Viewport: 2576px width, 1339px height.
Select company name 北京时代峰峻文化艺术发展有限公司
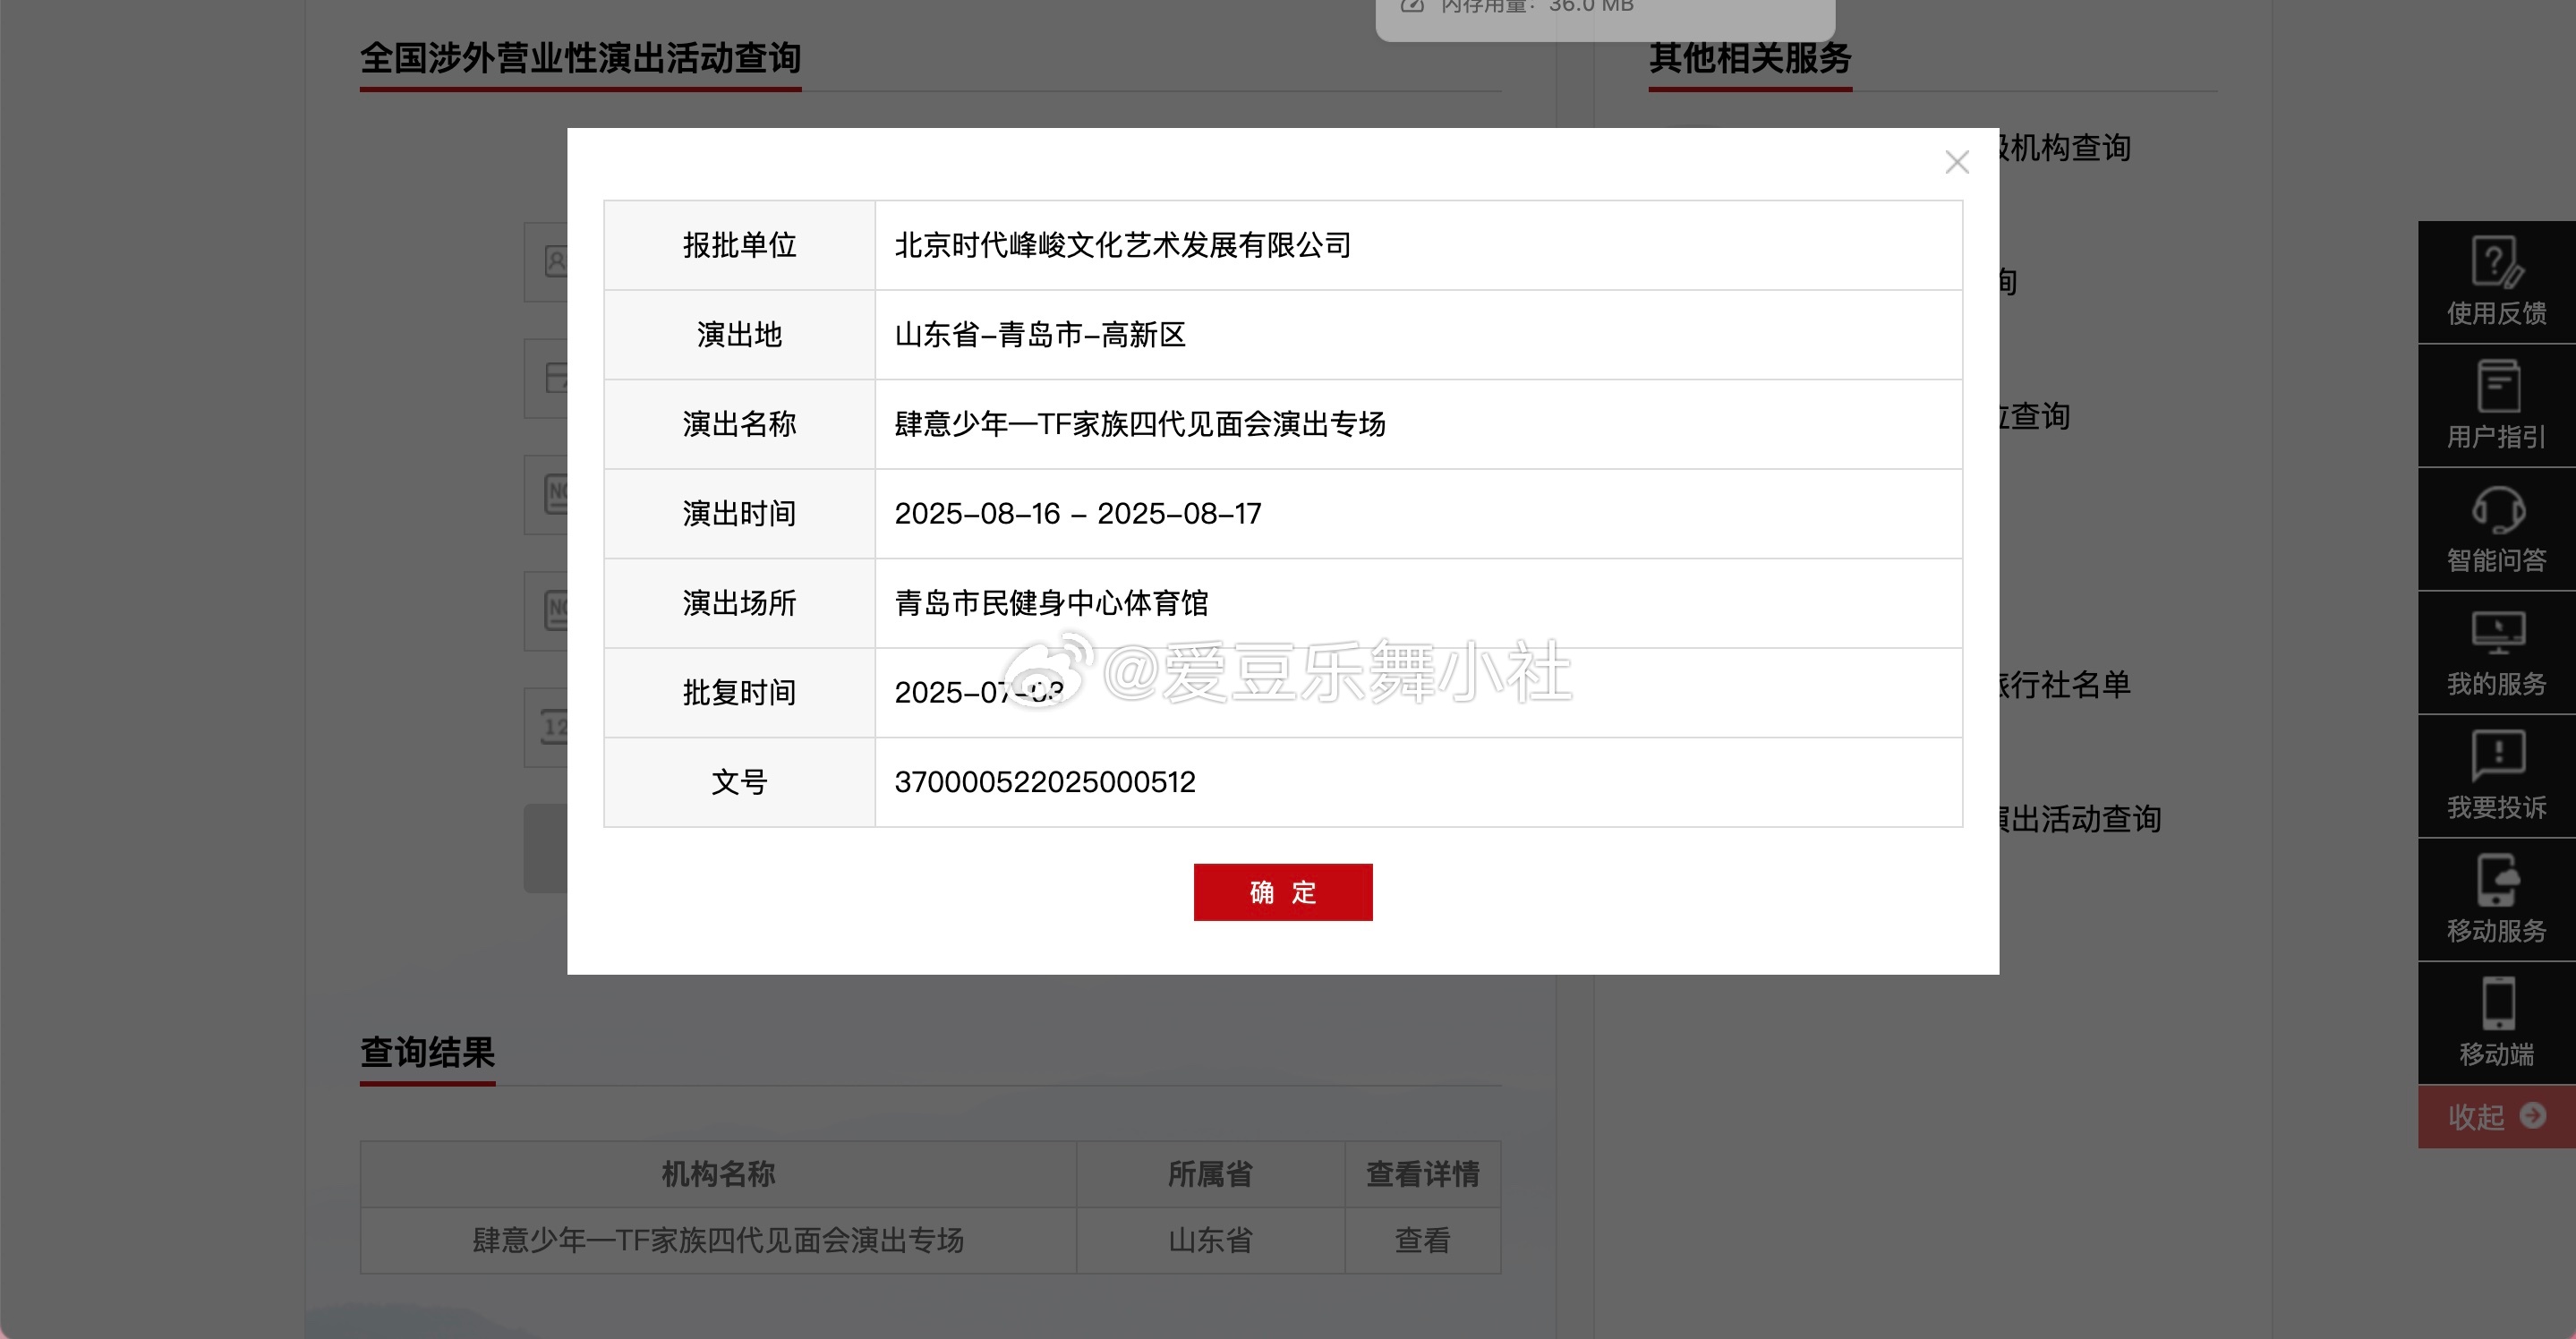(1122, 245)
